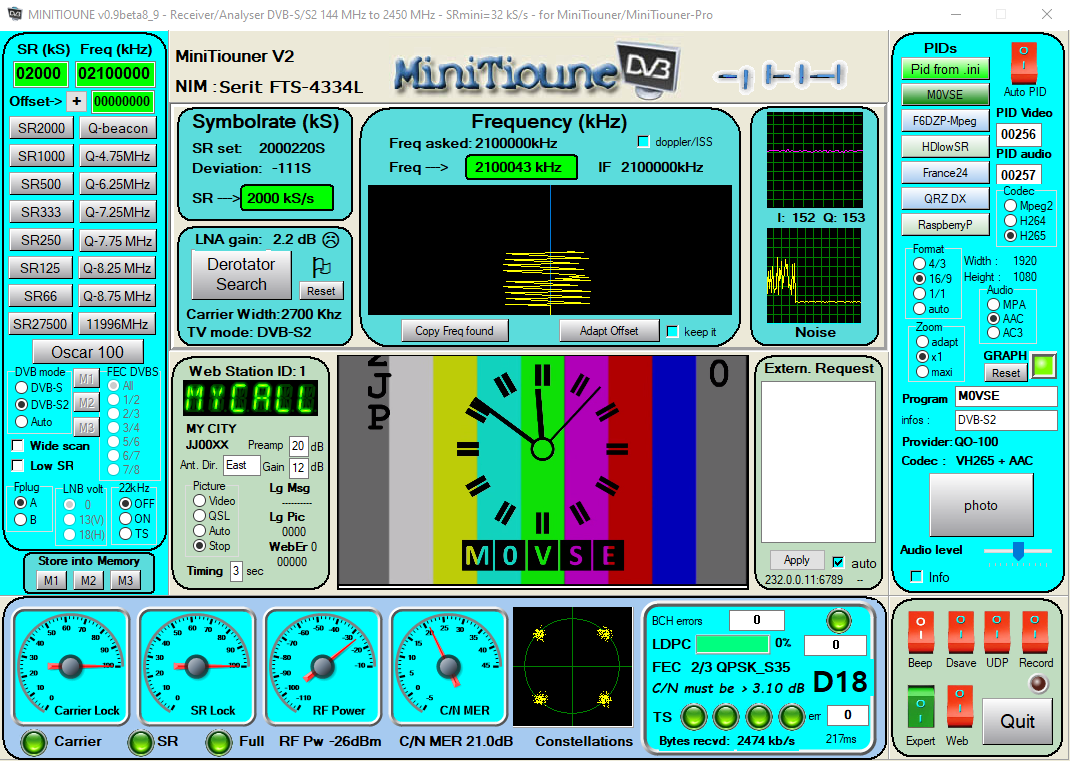Click the green Full LED indicator

click(219, 743)
